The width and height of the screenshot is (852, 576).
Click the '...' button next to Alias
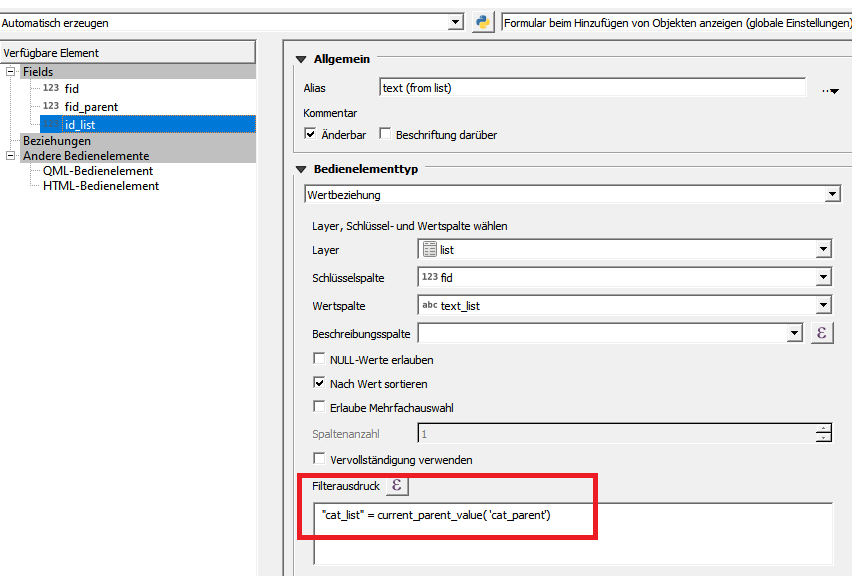pyautogui.click(x=828, y=89)
